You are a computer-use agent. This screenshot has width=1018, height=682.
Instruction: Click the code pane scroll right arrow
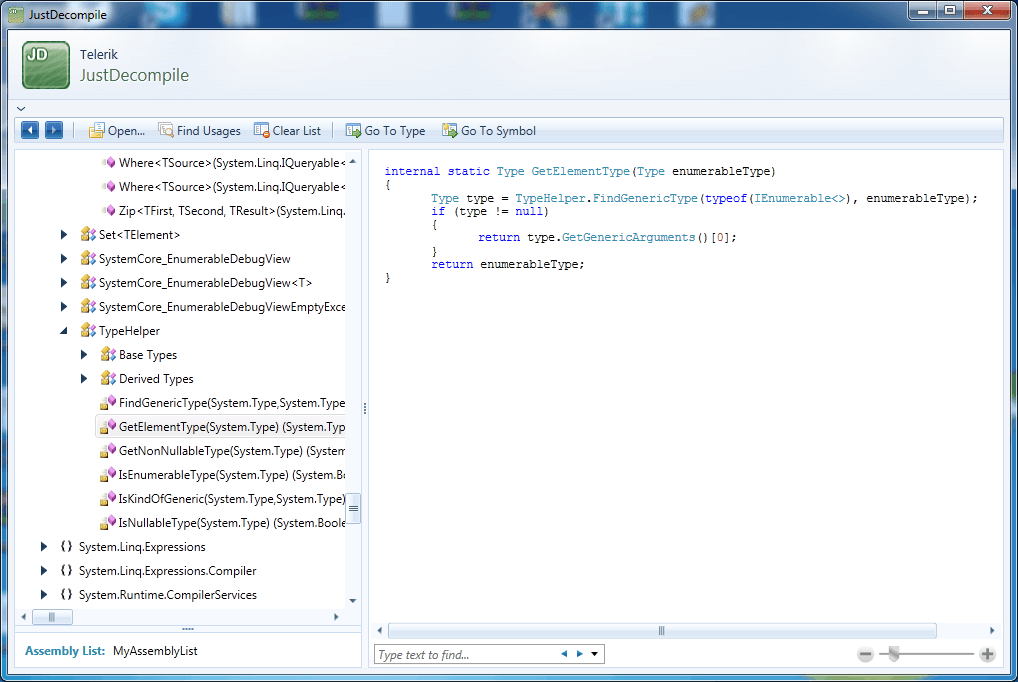pyautogui.click(x=992, y=631)
